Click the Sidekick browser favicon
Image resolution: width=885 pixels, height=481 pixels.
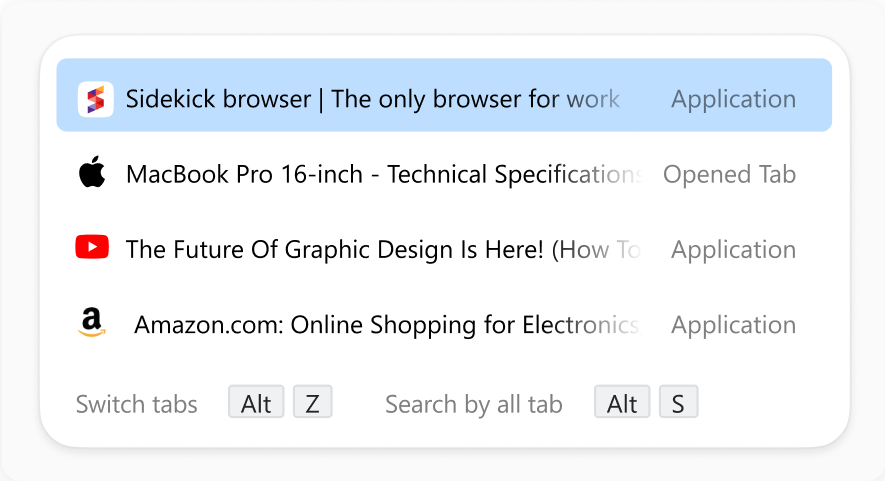point(95,99)
